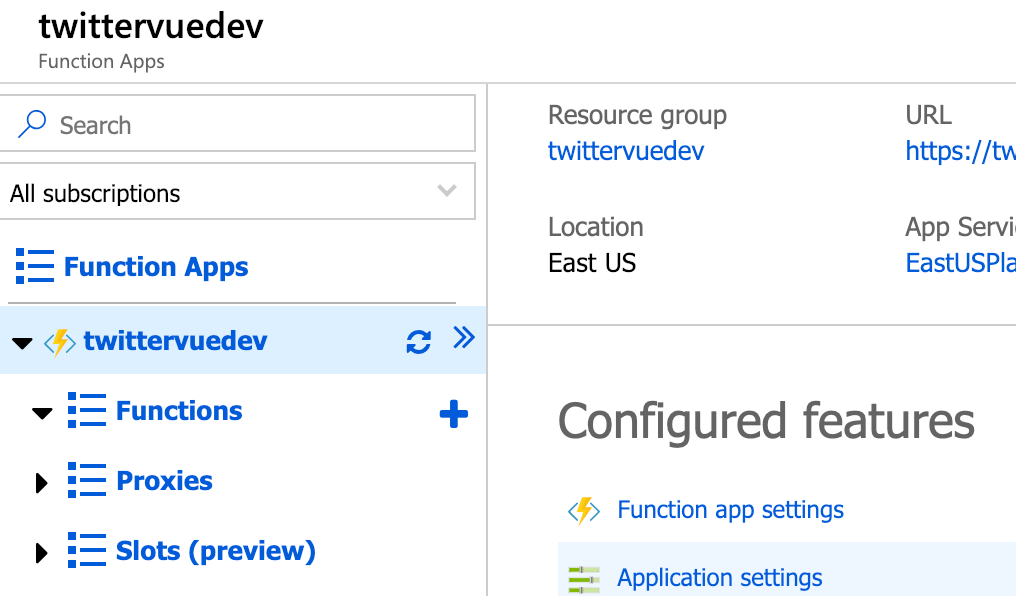Open the twittervuedev resource group link

626,151
